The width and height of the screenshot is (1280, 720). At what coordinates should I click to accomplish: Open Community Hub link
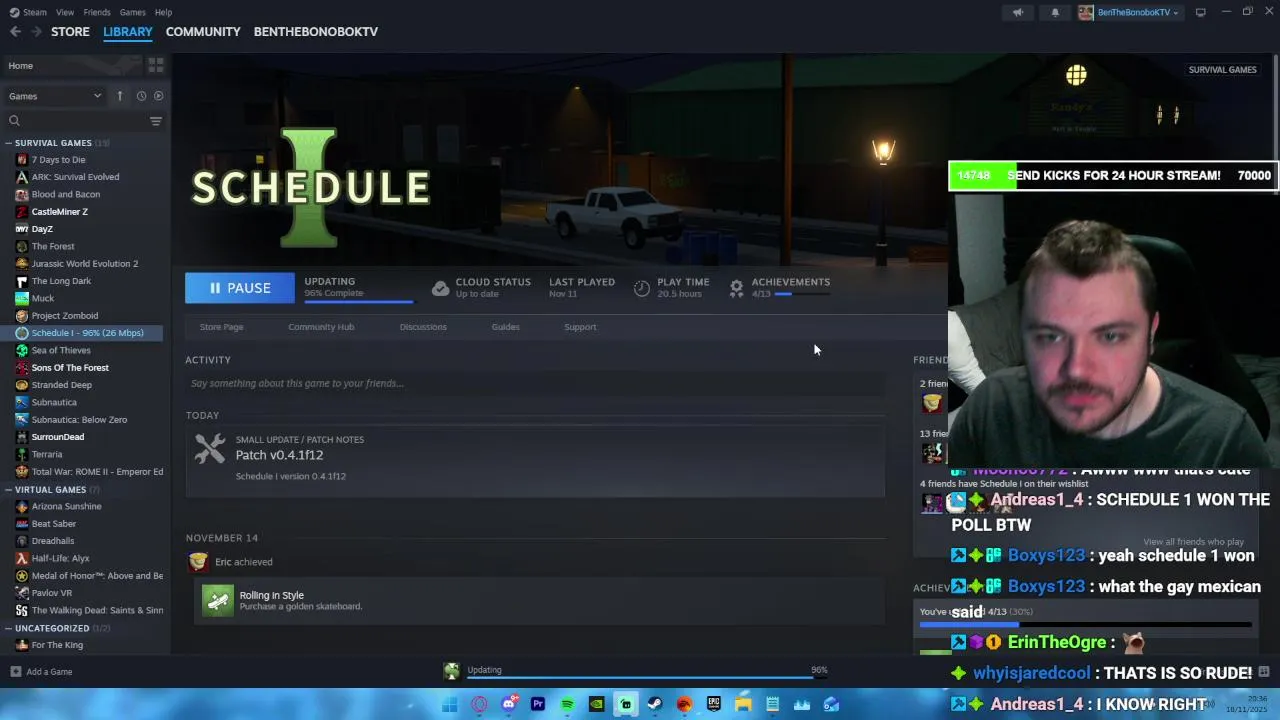click(x=321, y=327)
